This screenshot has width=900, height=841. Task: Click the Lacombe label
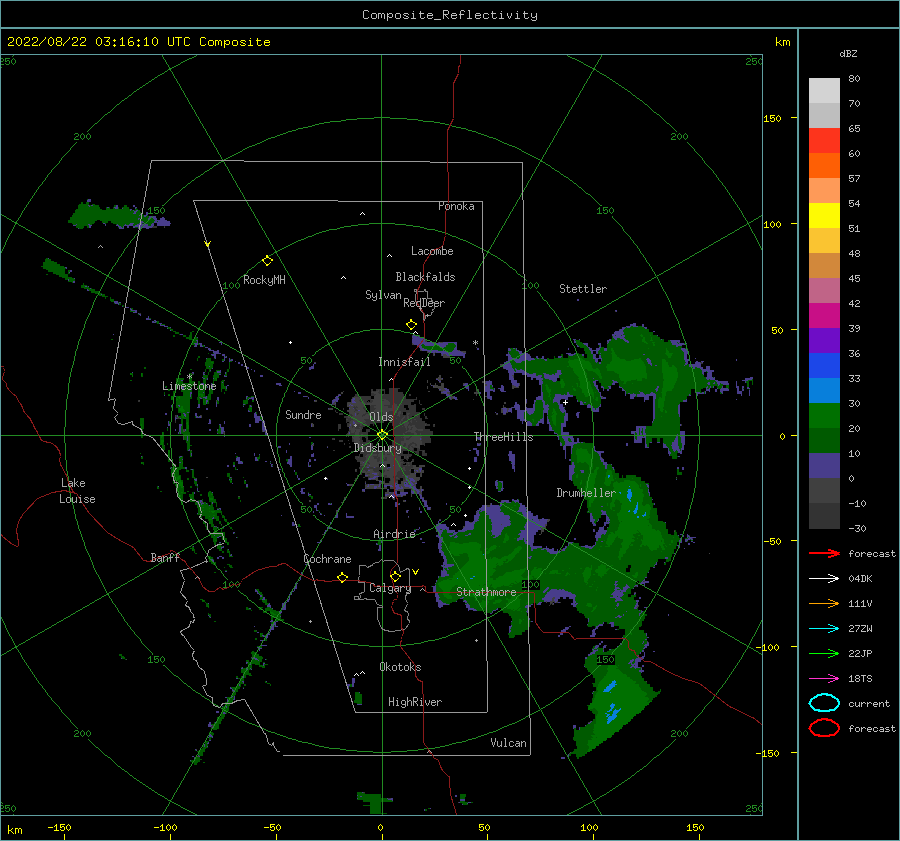[432, 251]
